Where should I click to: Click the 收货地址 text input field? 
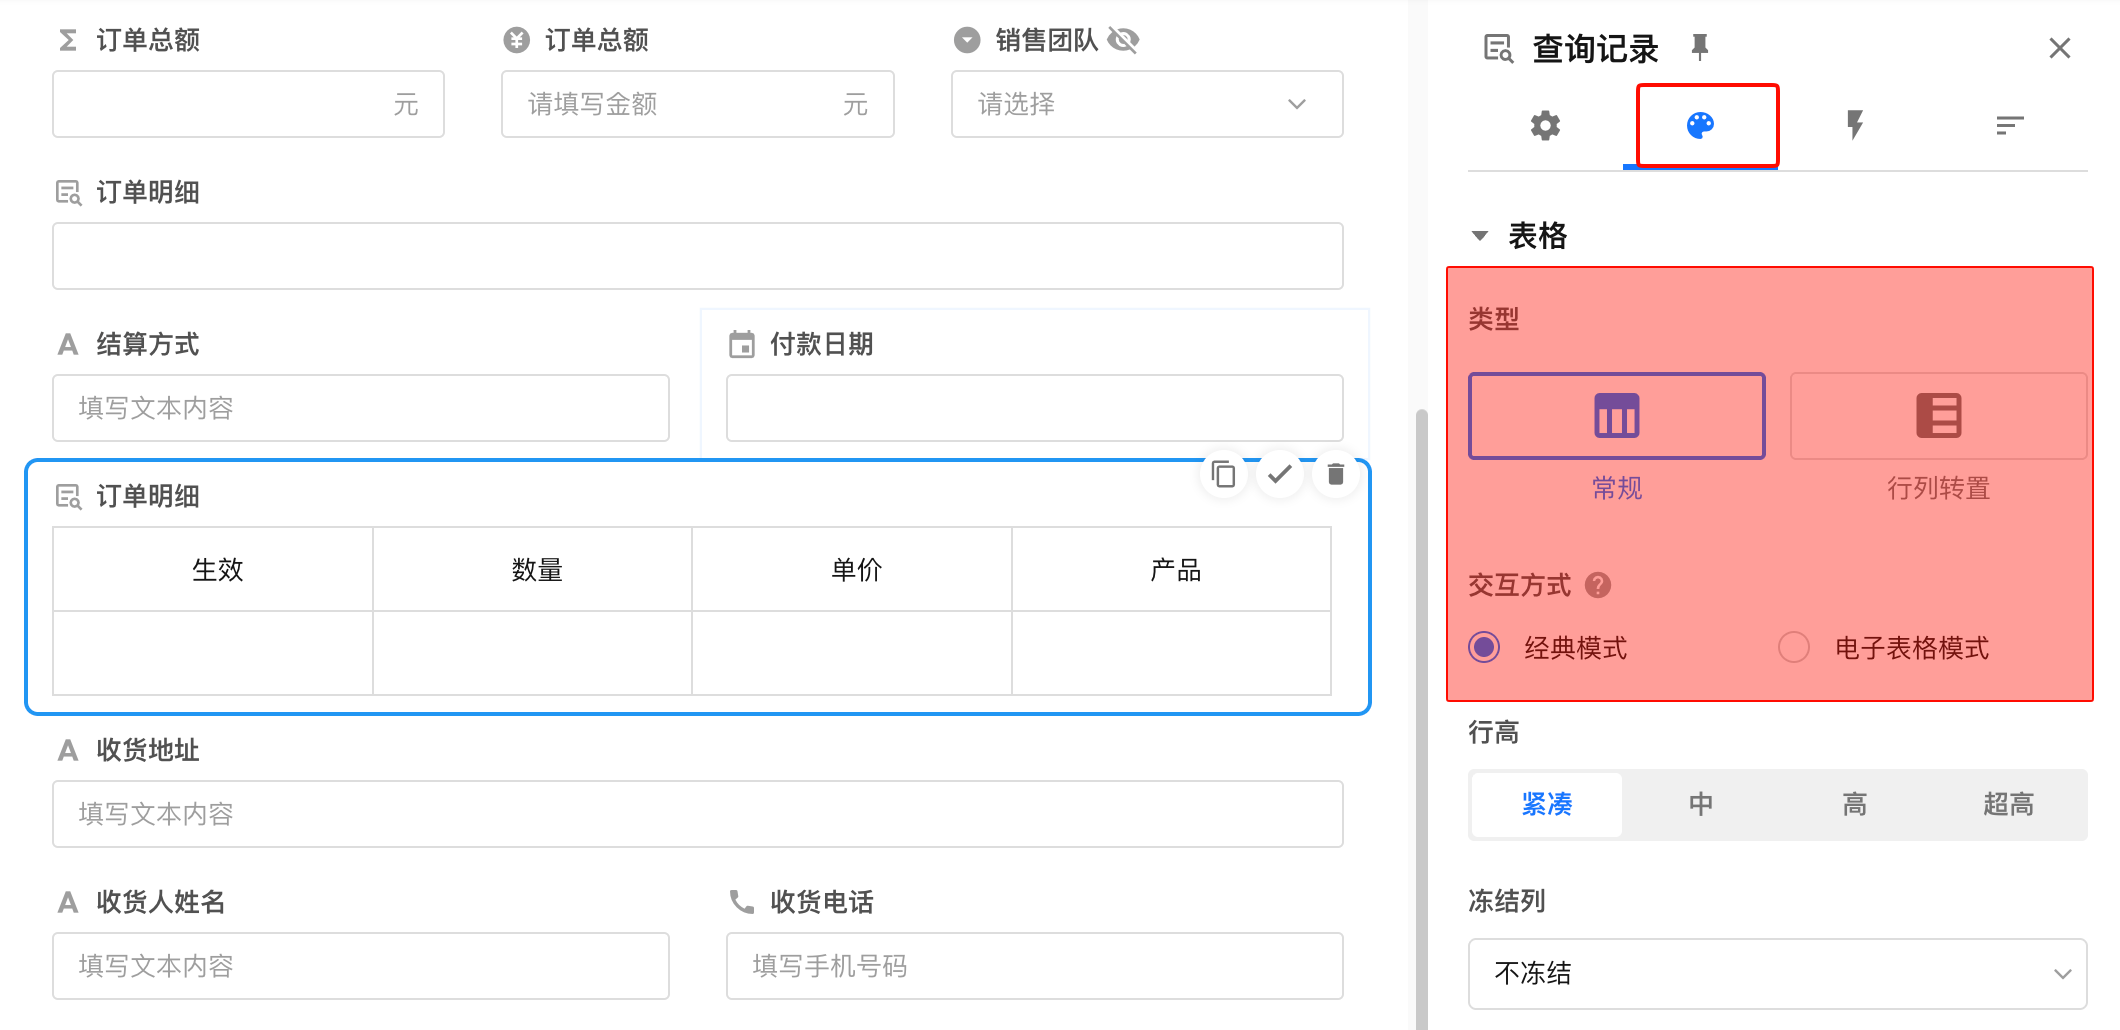point(697,814)
